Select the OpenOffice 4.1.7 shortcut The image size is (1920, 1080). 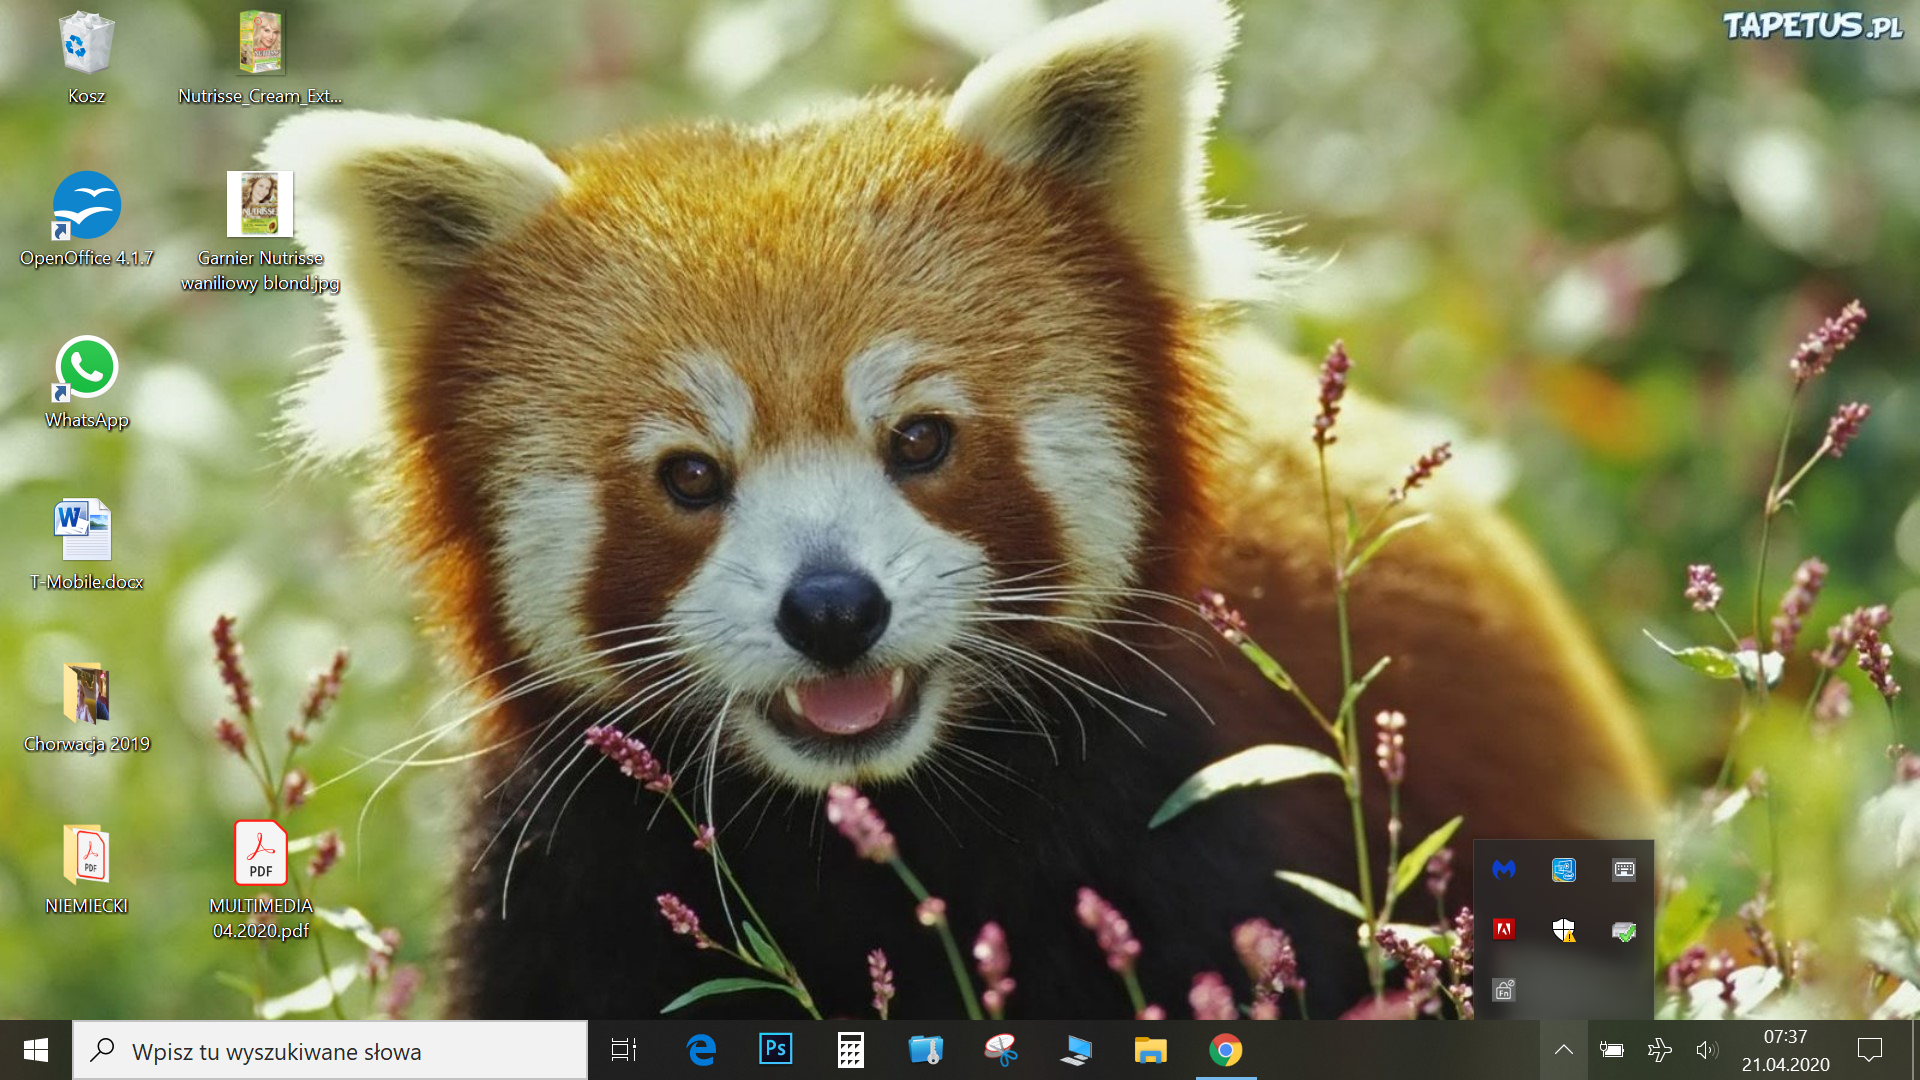click(86, 220)
